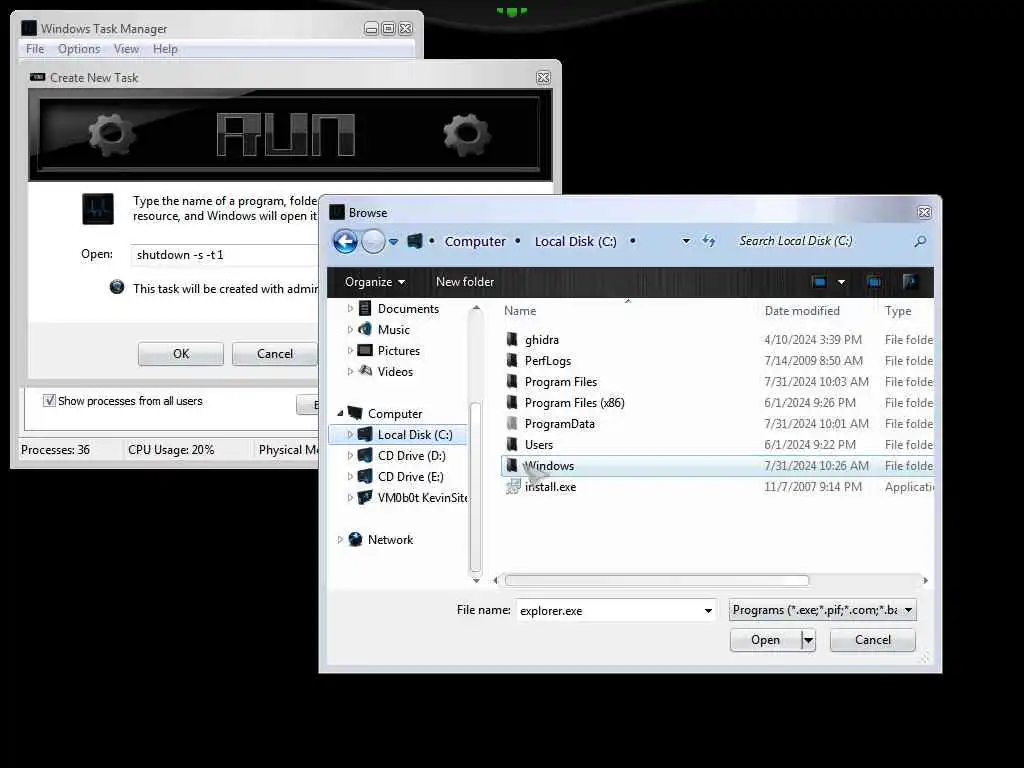
Task: Open Task Manager Help menu
Action: [165, 49]
